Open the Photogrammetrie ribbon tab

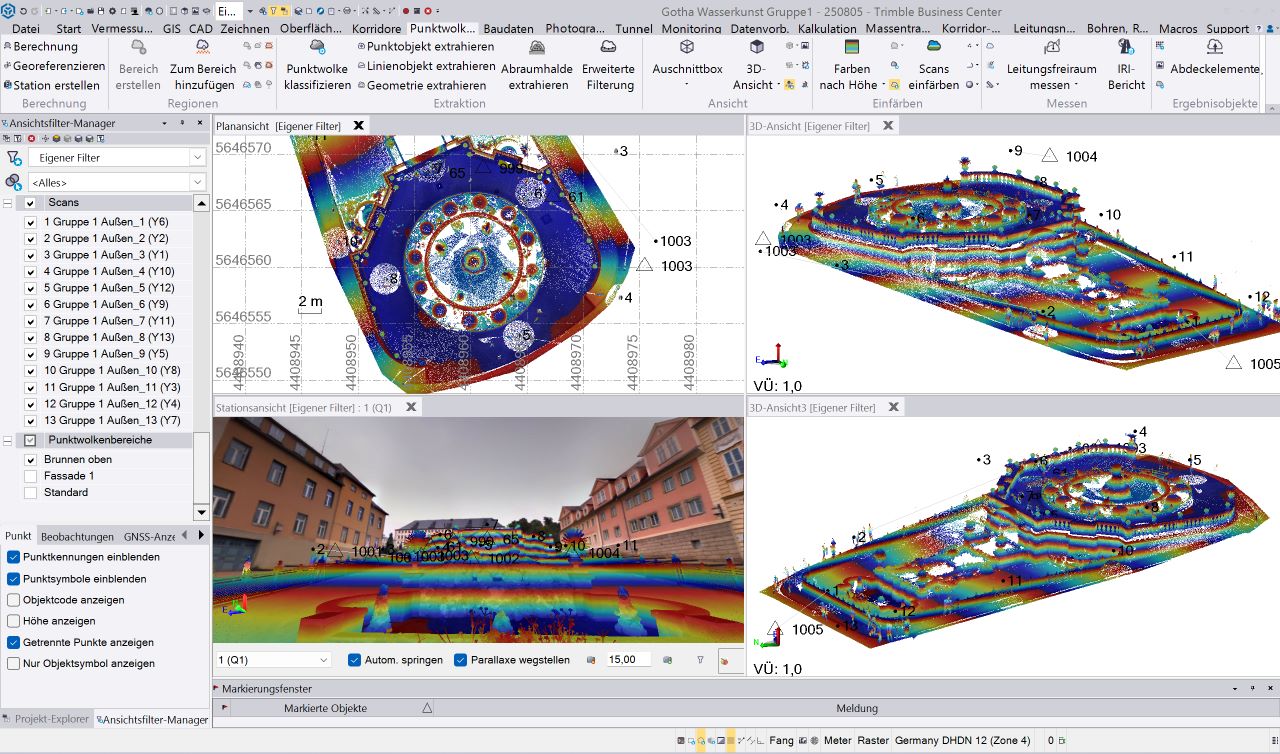click(574, 29)
